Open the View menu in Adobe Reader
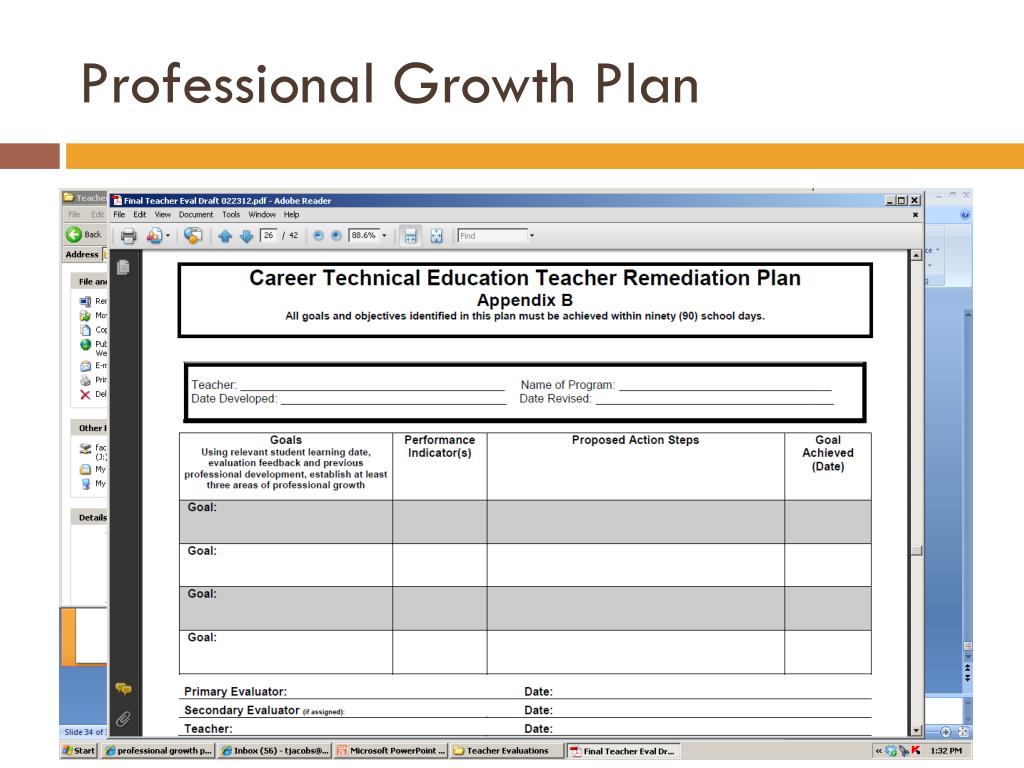Viewport: 1024px width, 768px height. (163, 214)
